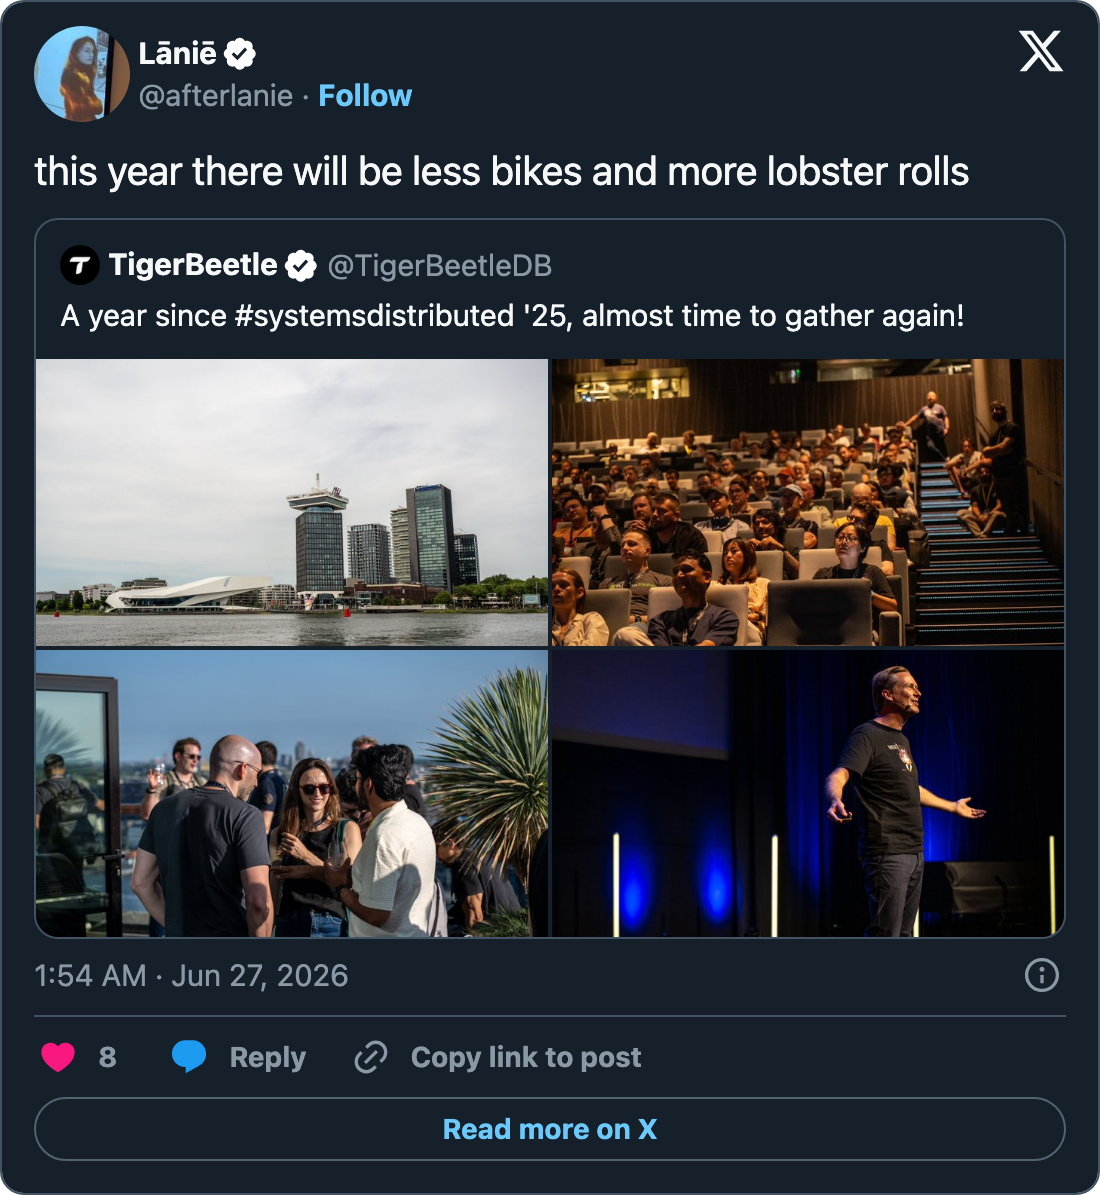Image resolution: width=1100 pixels, height=1195 pixels.
Task: Click the blue reply bubble icon
Action: [189, 1056]
